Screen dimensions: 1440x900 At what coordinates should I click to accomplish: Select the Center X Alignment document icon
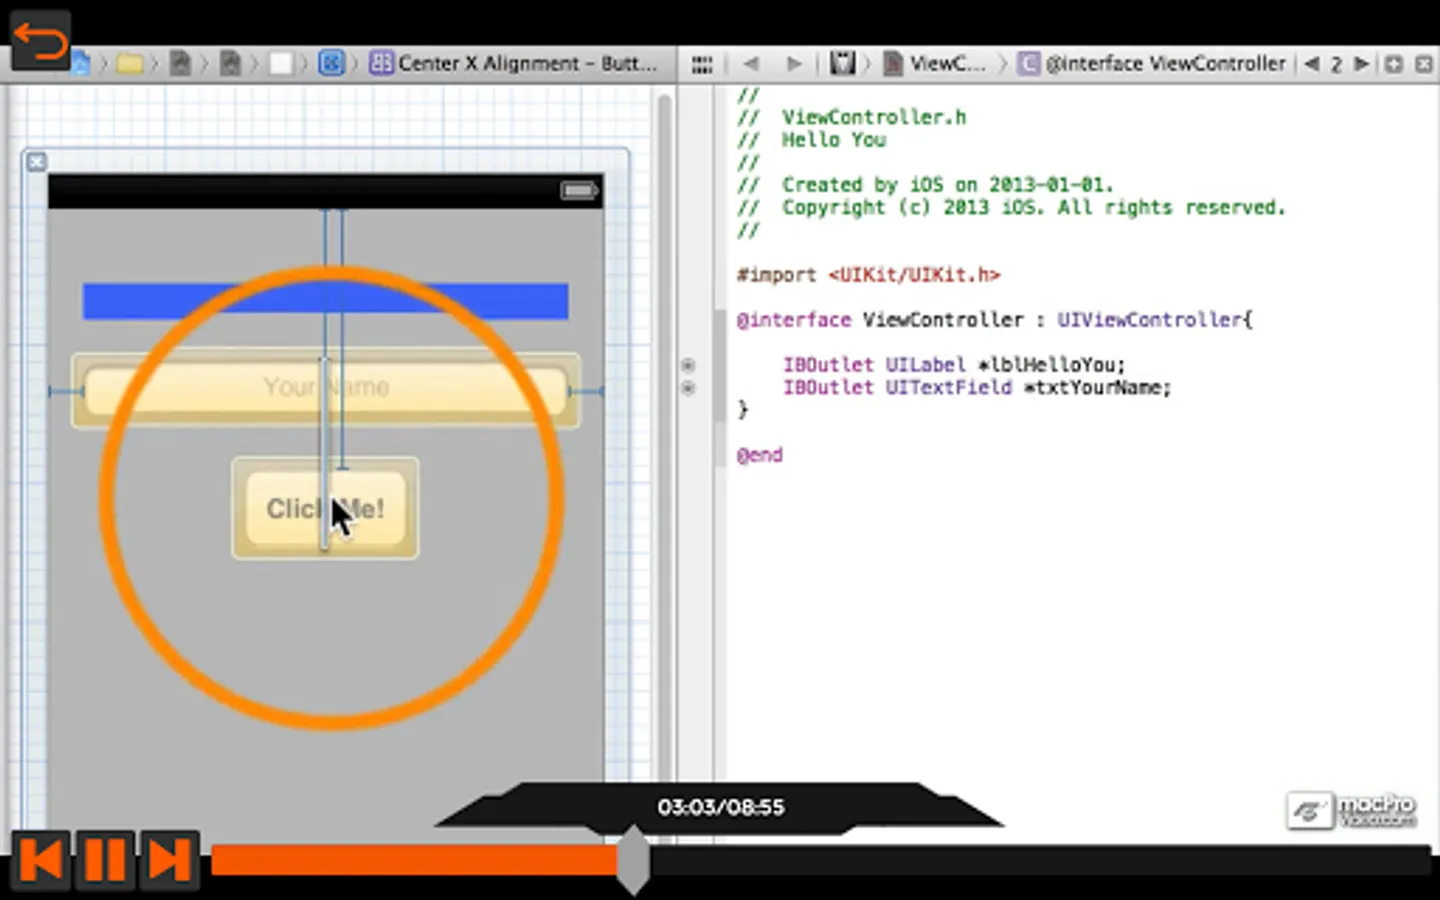(381, 63)
